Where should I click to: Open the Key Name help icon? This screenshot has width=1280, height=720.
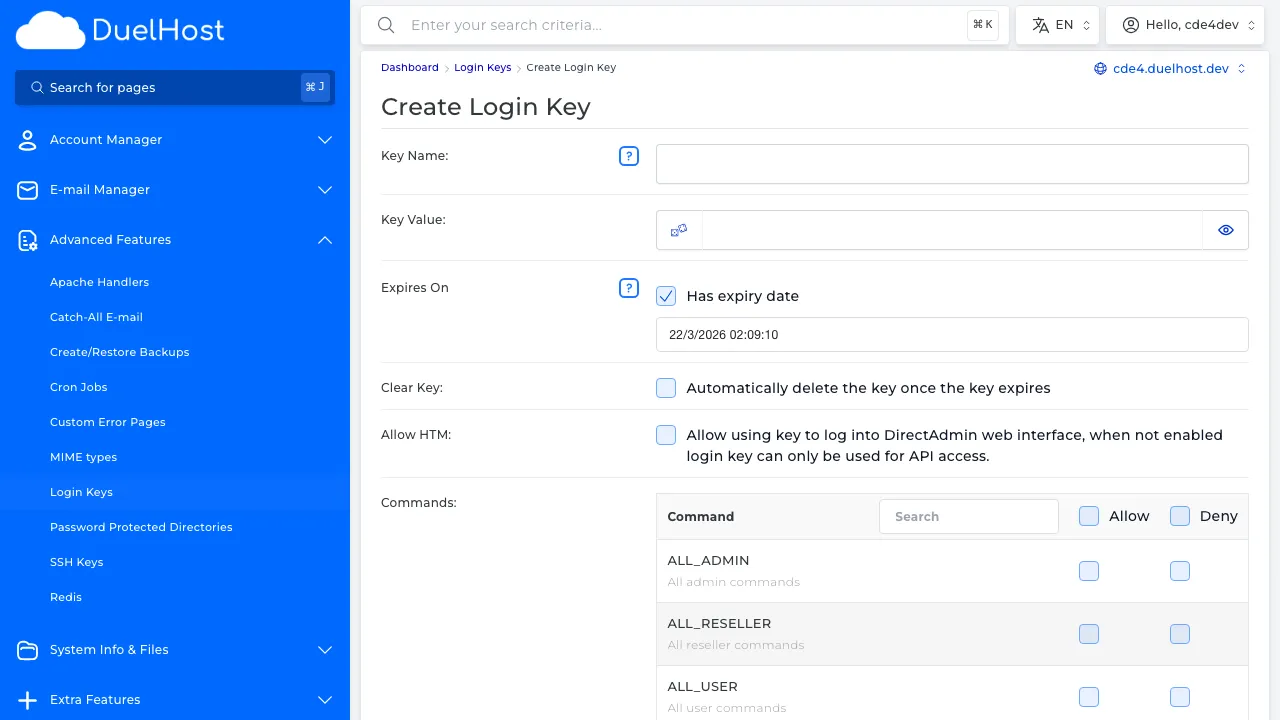pyautogui.click(x=629, y=156)
